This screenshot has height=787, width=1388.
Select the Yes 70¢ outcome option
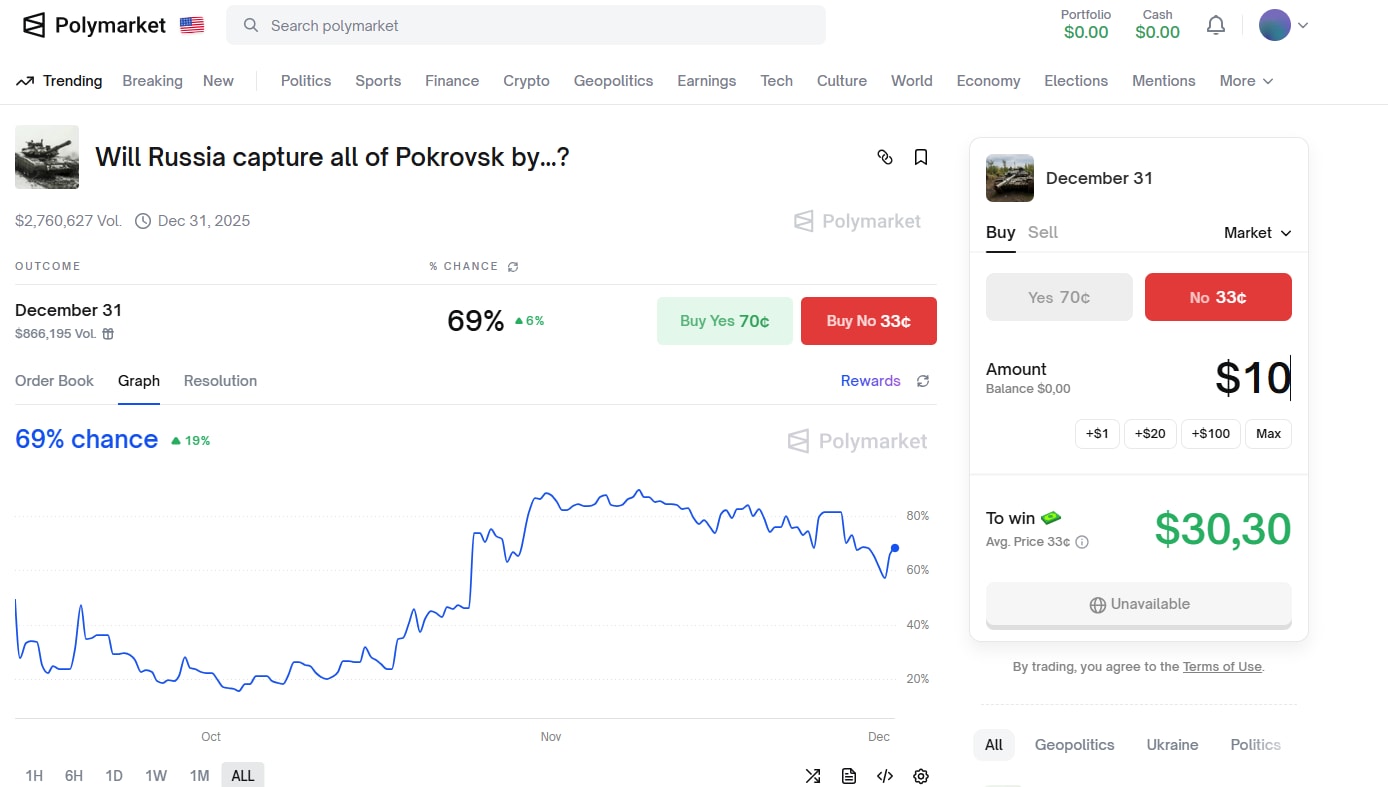[1059, 297]
